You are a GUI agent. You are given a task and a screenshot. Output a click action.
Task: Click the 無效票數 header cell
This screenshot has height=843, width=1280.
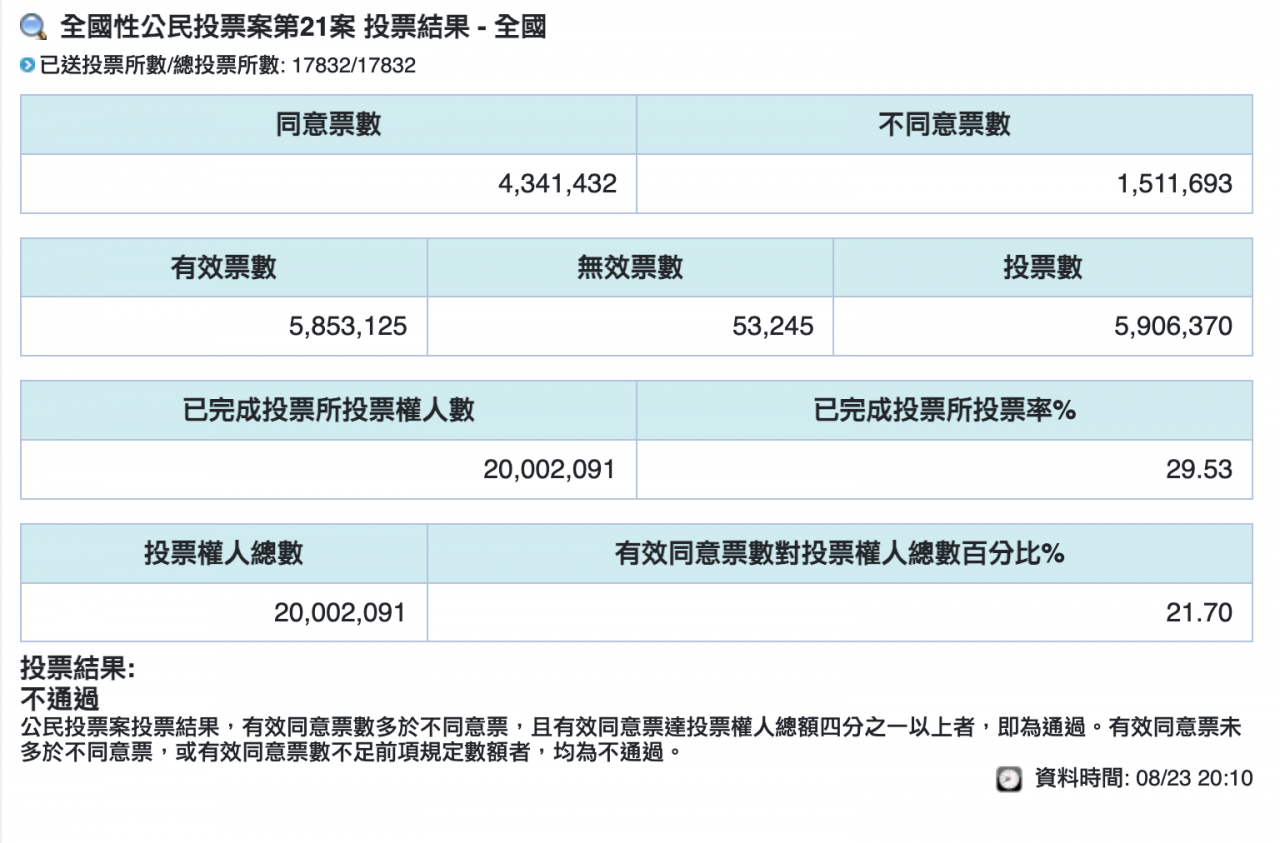click(630, 268)
